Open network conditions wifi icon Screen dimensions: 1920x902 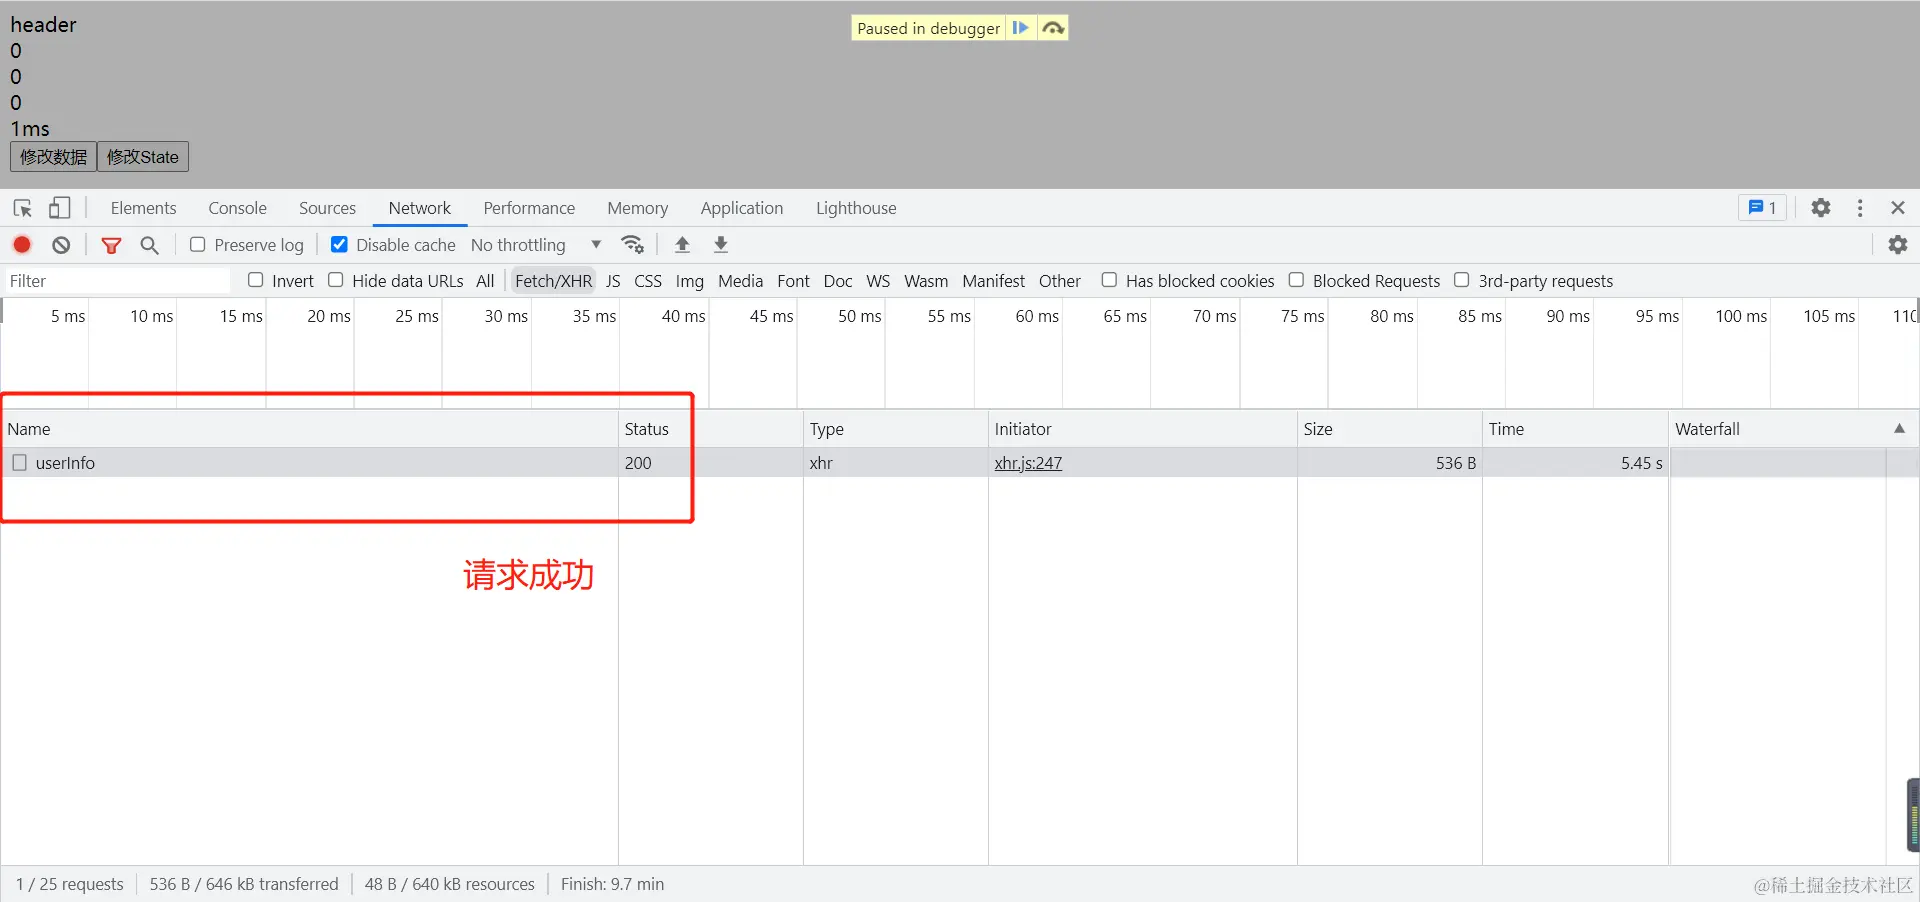click(x=632, y=245)
